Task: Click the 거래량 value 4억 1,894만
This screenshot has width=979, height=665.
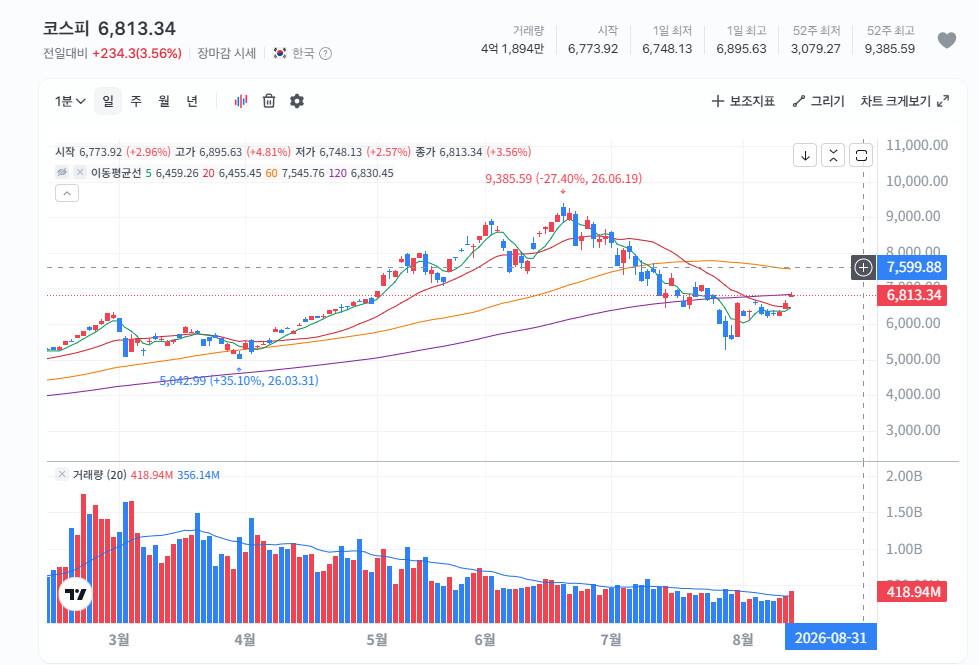Action: pyautogui.click(x=512, y=49)
